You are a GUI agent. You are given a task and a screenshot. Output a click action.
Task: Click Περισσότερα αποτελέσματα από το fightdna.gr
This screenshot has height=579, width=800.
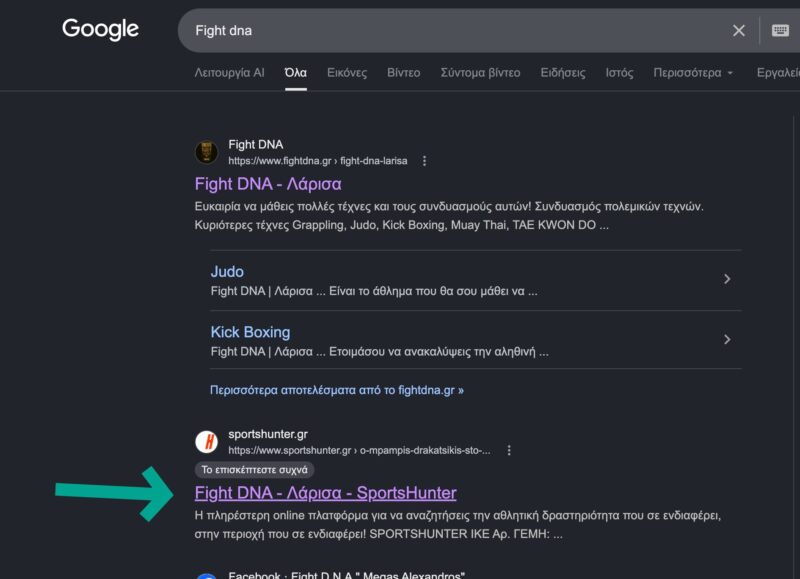point(337,390)
